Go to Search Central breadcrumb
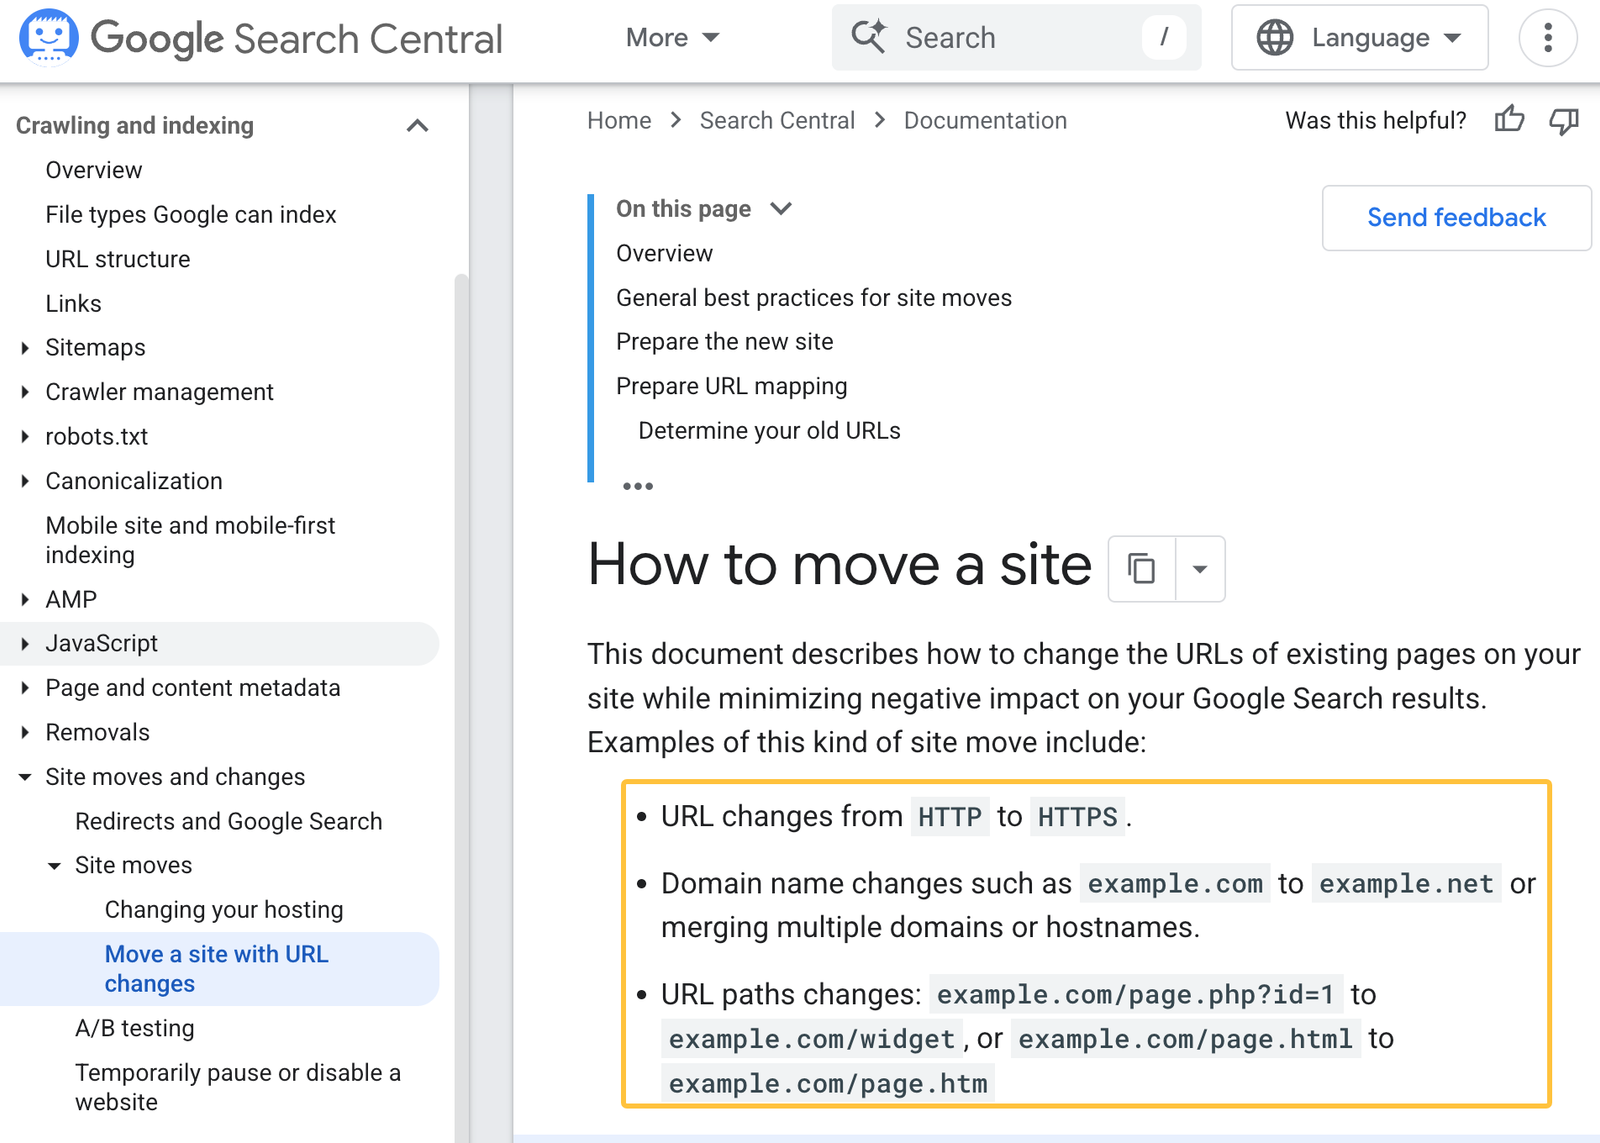 click(x=777, y=121)
